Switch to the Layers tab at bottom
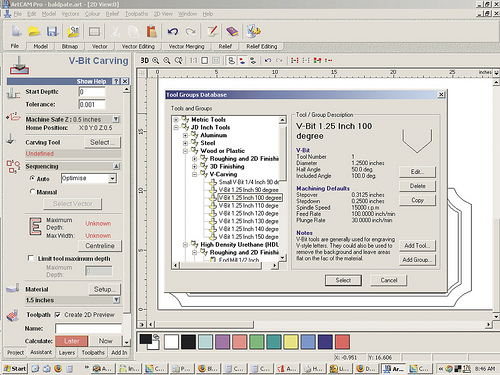This screenshot has height=375, width=500. [x=67, y=352]
